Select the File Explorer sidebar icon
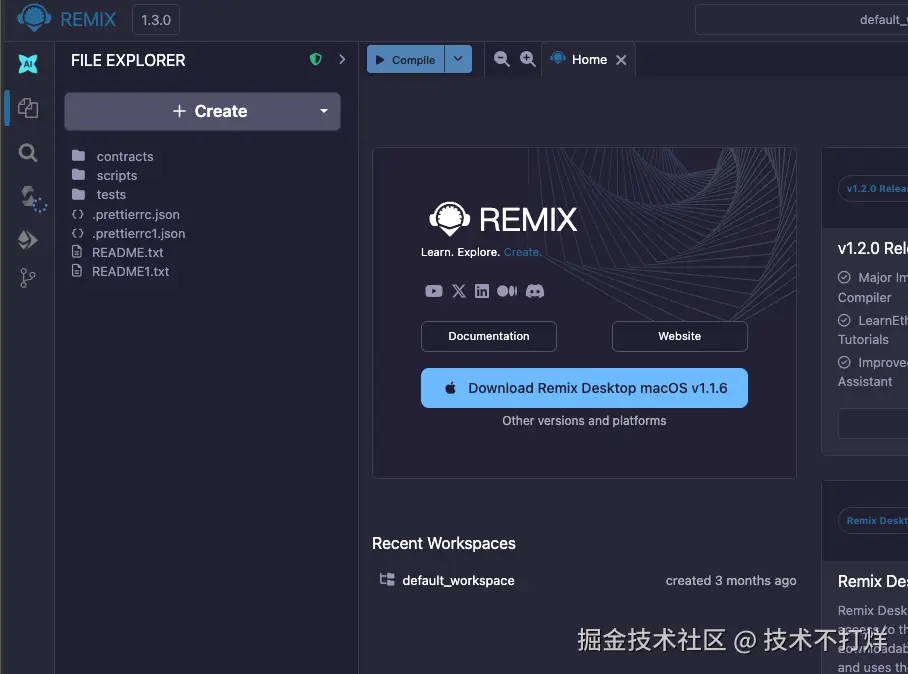 [x=28, y=108]
